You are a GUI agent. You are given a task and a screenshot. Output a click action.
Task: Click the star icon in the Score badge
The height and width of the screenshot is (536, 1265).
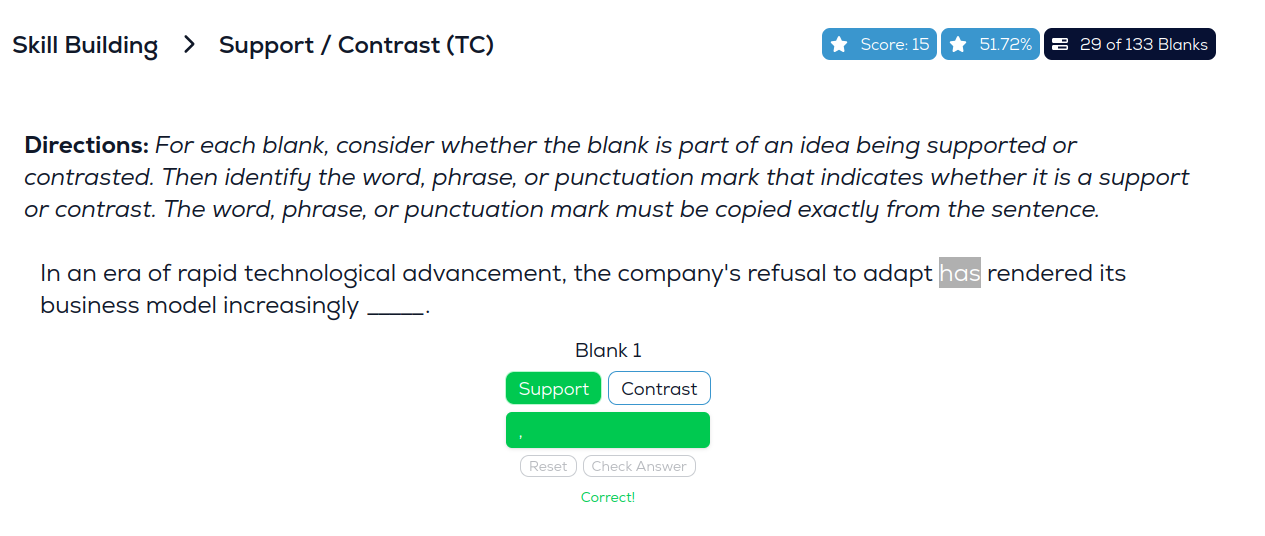[x=840, y=45]
